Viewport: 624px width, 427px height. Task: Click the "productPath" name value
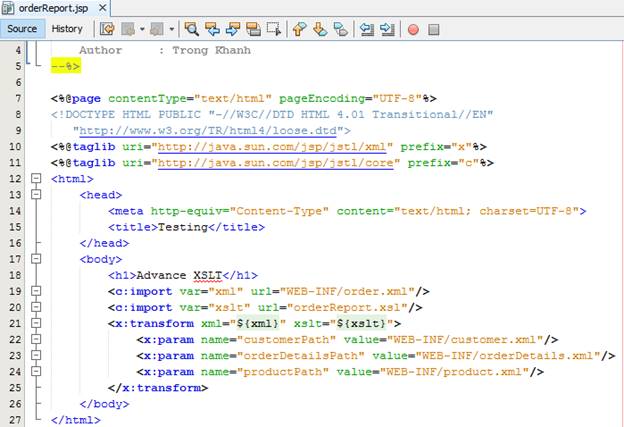[x=283, y=372]
